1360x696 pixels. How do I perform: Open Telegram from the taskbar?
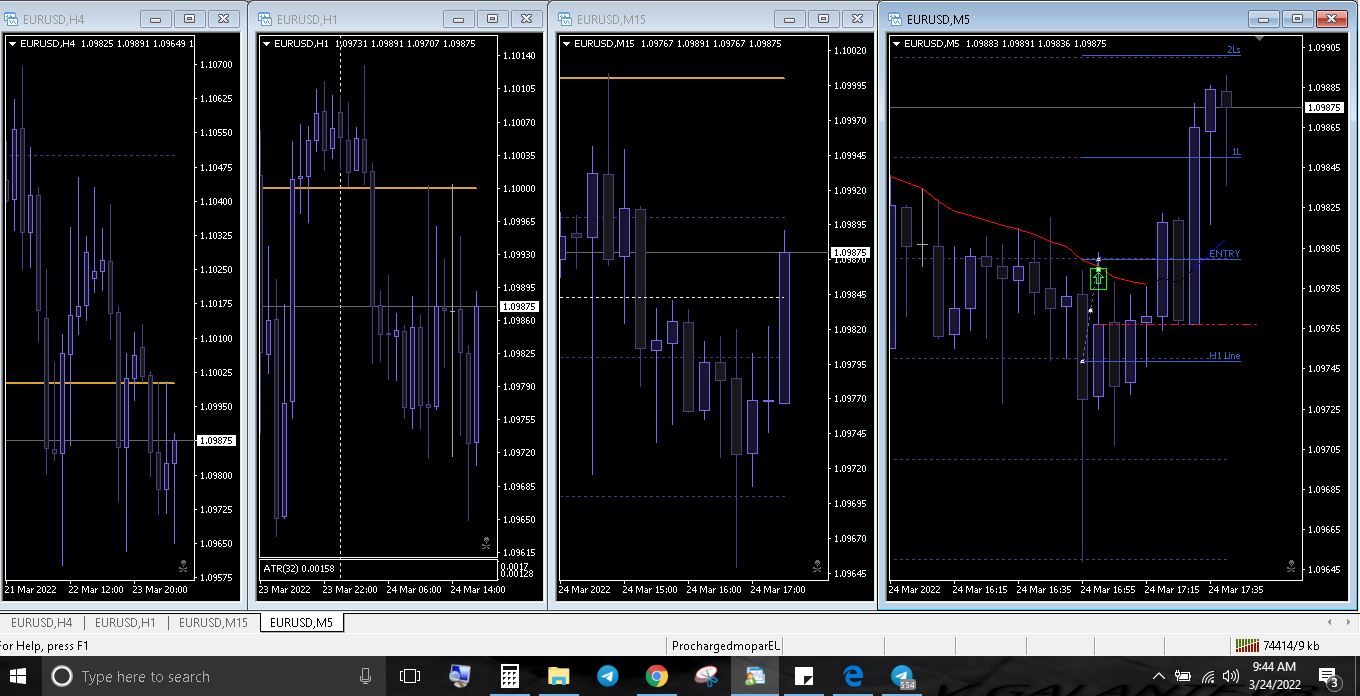(607, 676)
